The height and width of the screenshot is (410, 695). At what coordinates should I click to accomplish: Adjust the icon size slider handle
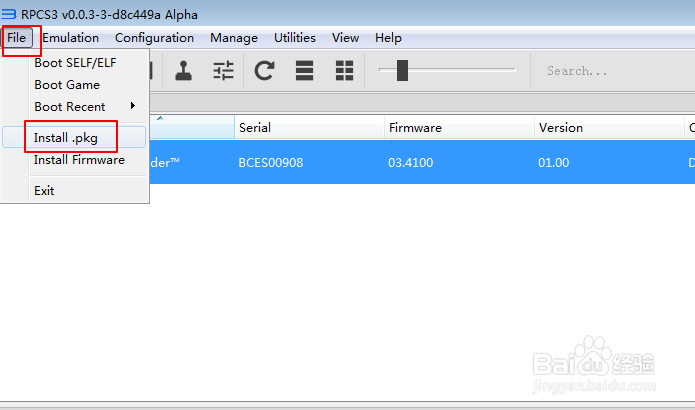[402, 70]
